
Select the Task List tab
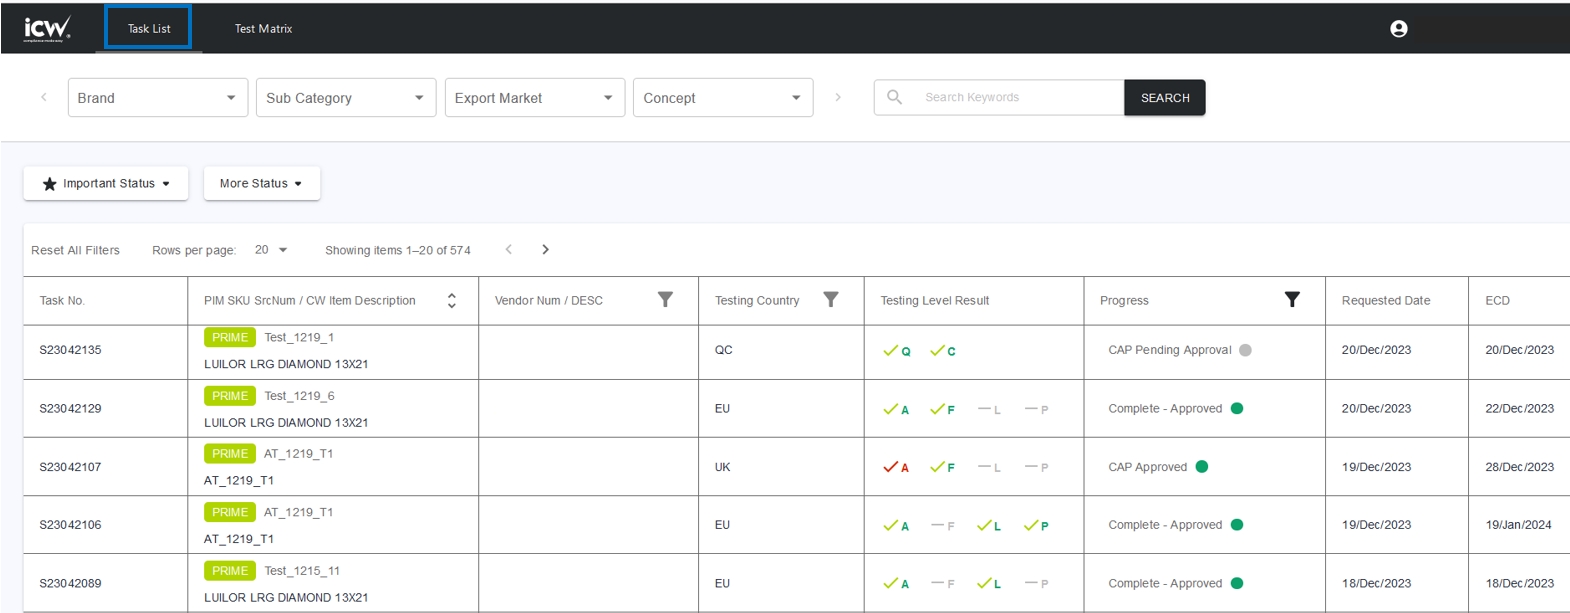(x=149, y=29)
